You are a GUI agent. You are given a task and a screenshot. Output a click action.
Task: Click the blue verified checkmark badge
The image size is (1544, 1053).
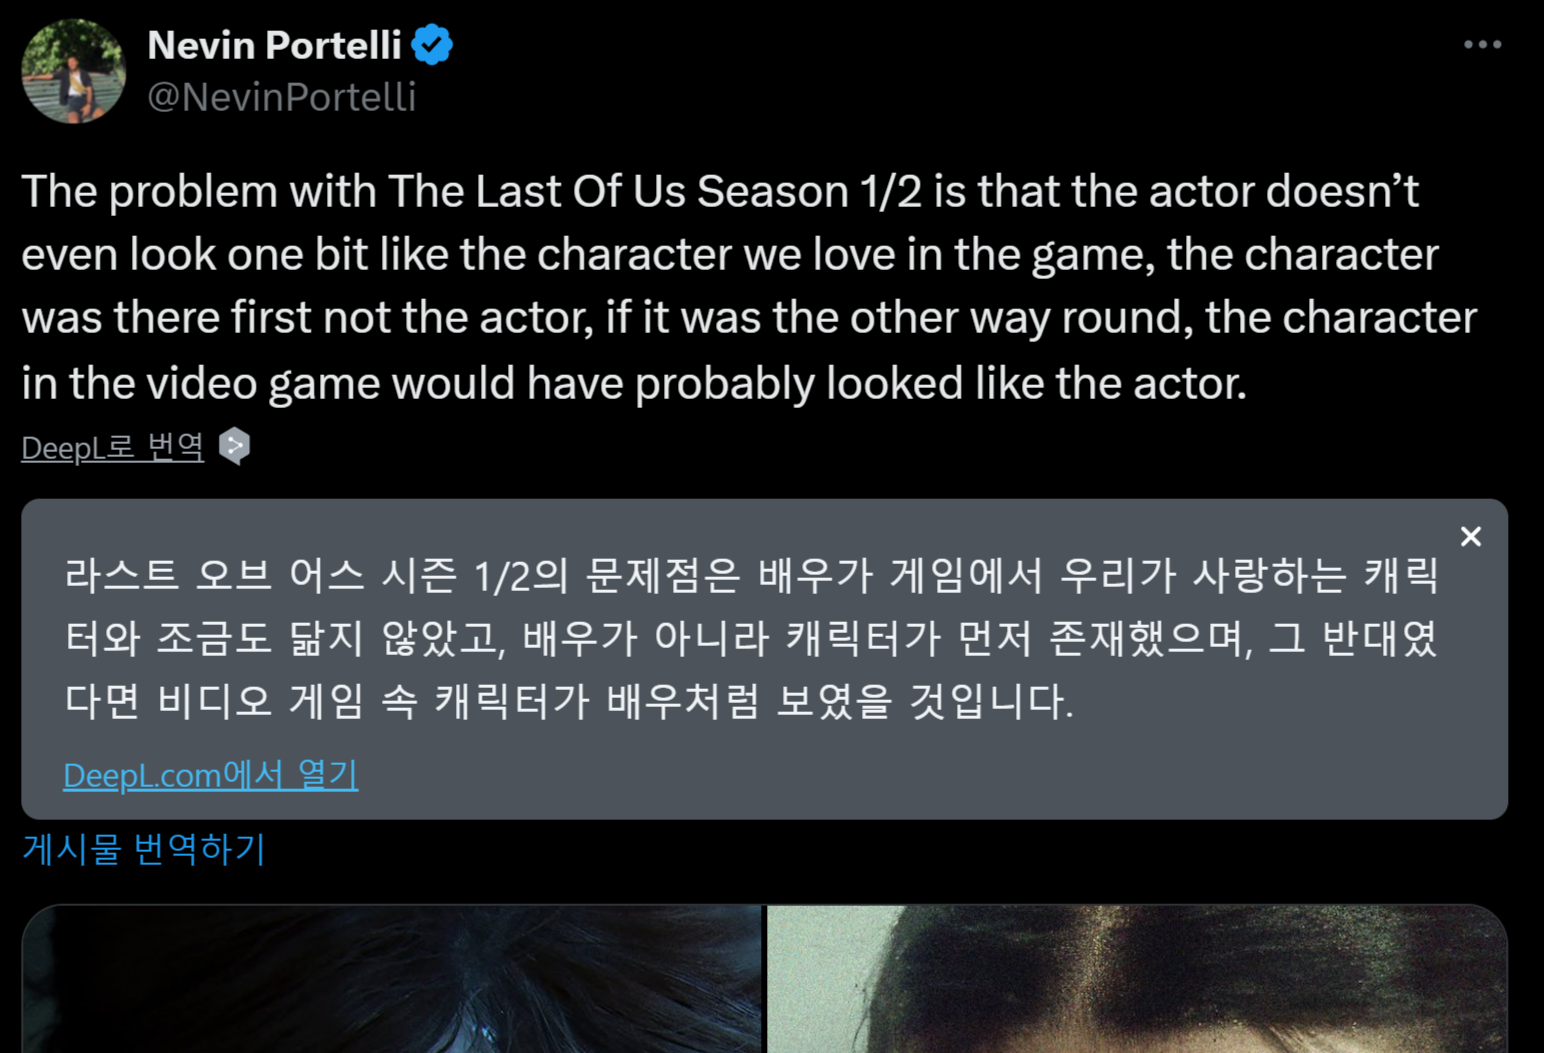click(x=432, y=45)
